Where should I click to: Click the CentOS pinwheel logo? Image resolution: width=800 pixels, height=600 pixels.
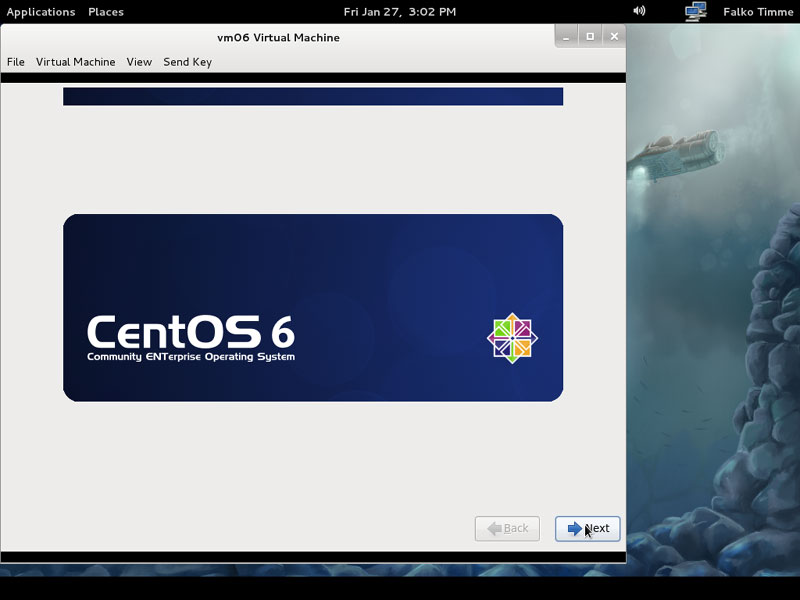[x=512, y=338]
